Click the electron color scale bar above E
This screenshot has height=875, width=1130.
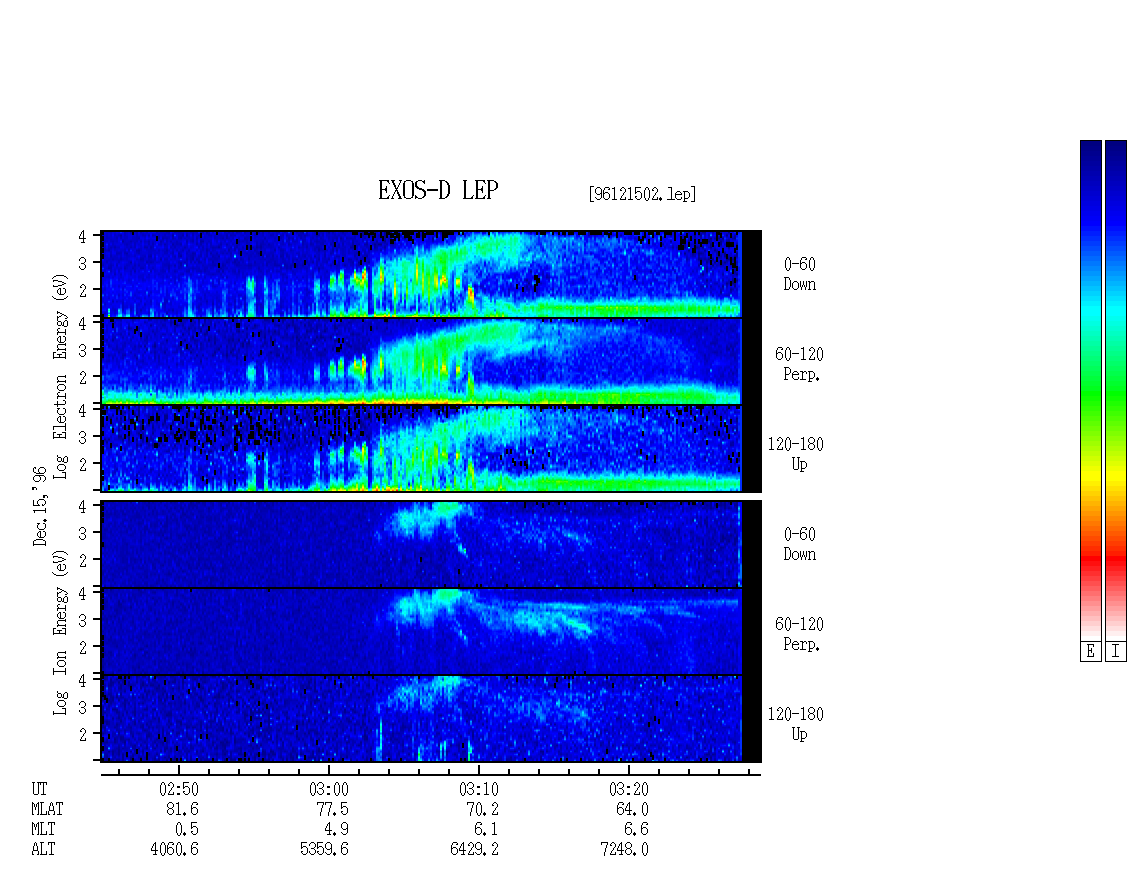tap(1090, 390)
